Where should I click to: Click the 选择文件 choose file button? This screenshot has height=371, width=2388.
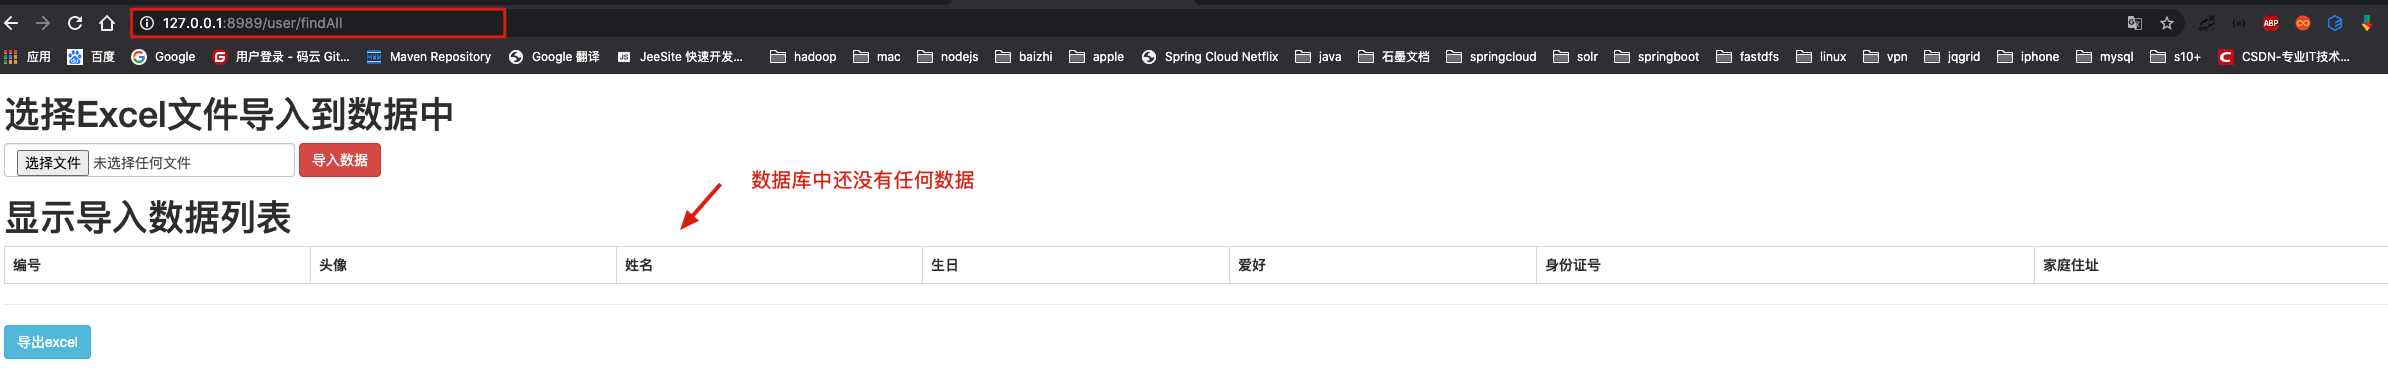[x=53, y=163]
